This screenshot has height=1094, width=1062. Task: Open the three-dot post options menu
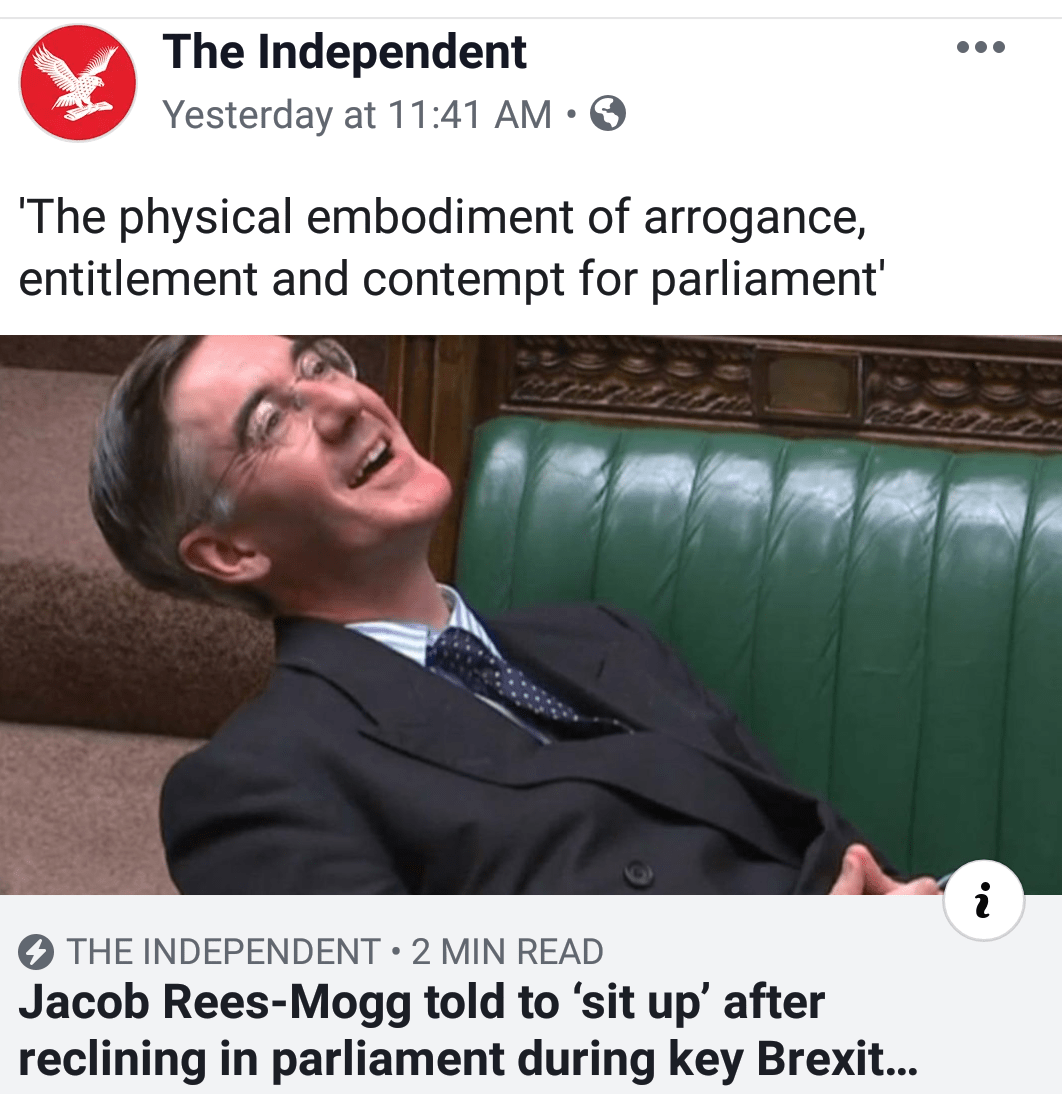[x=980, y=47]
